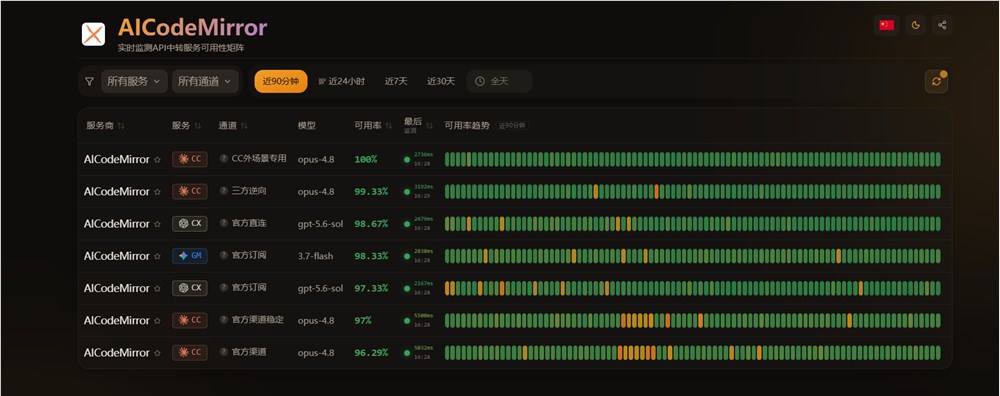Favorite the 官方直连 row with its star
The height and width of the screenshot is (396, 1000).
click(158, 224)
